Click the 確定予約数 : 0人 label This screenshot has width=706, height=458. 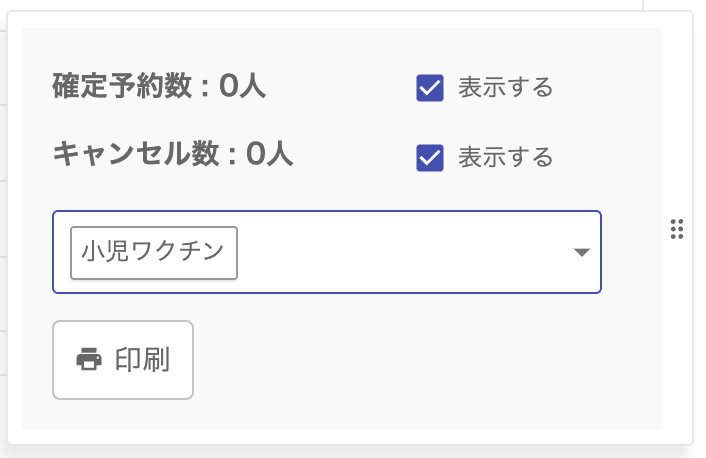click(158, 87)
